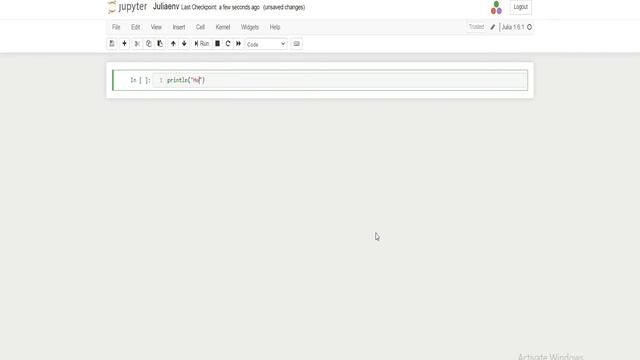Viewport: 640px width, 360px height.
Task: Copy selected cells icon
Action: tap(149, 44)
